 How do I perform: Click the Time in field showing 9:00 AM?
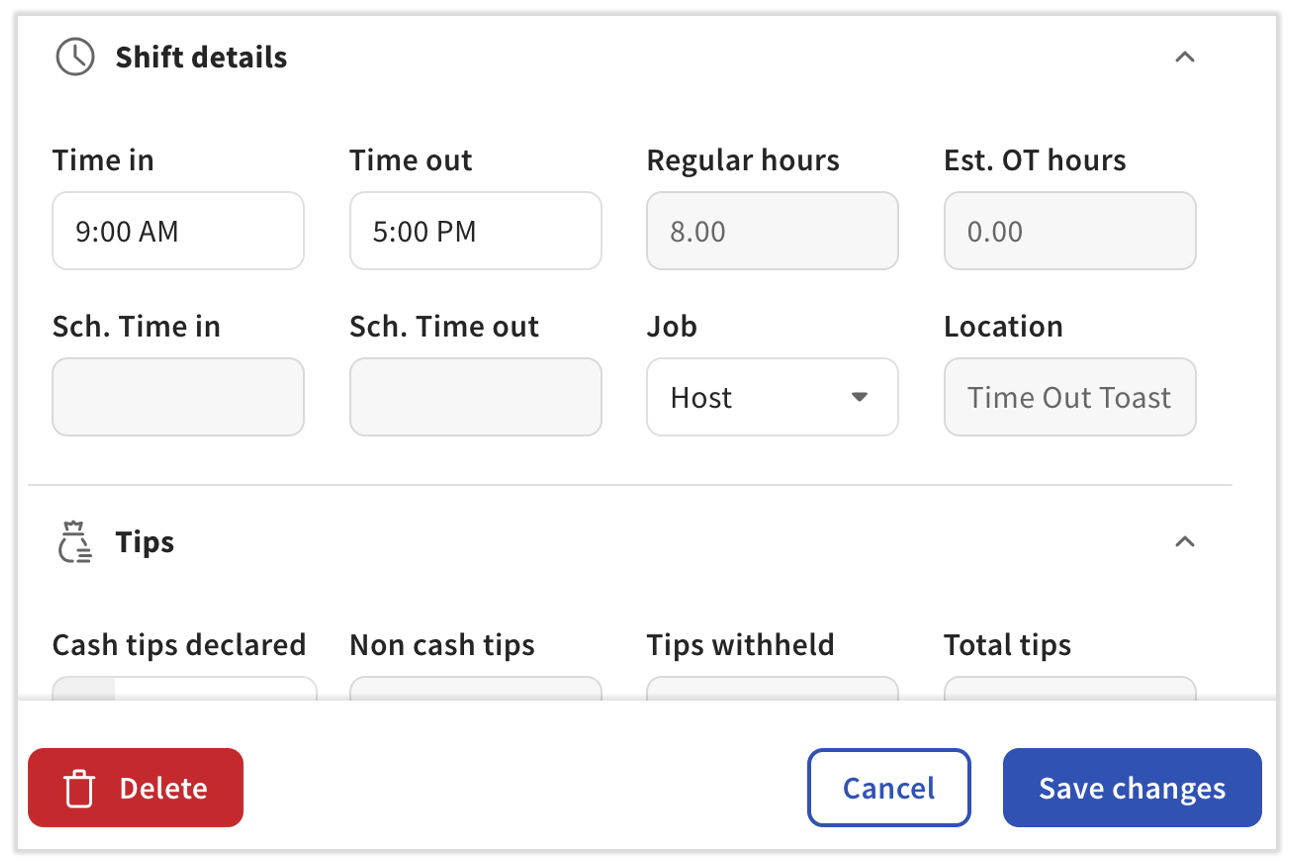pos(178,231)
